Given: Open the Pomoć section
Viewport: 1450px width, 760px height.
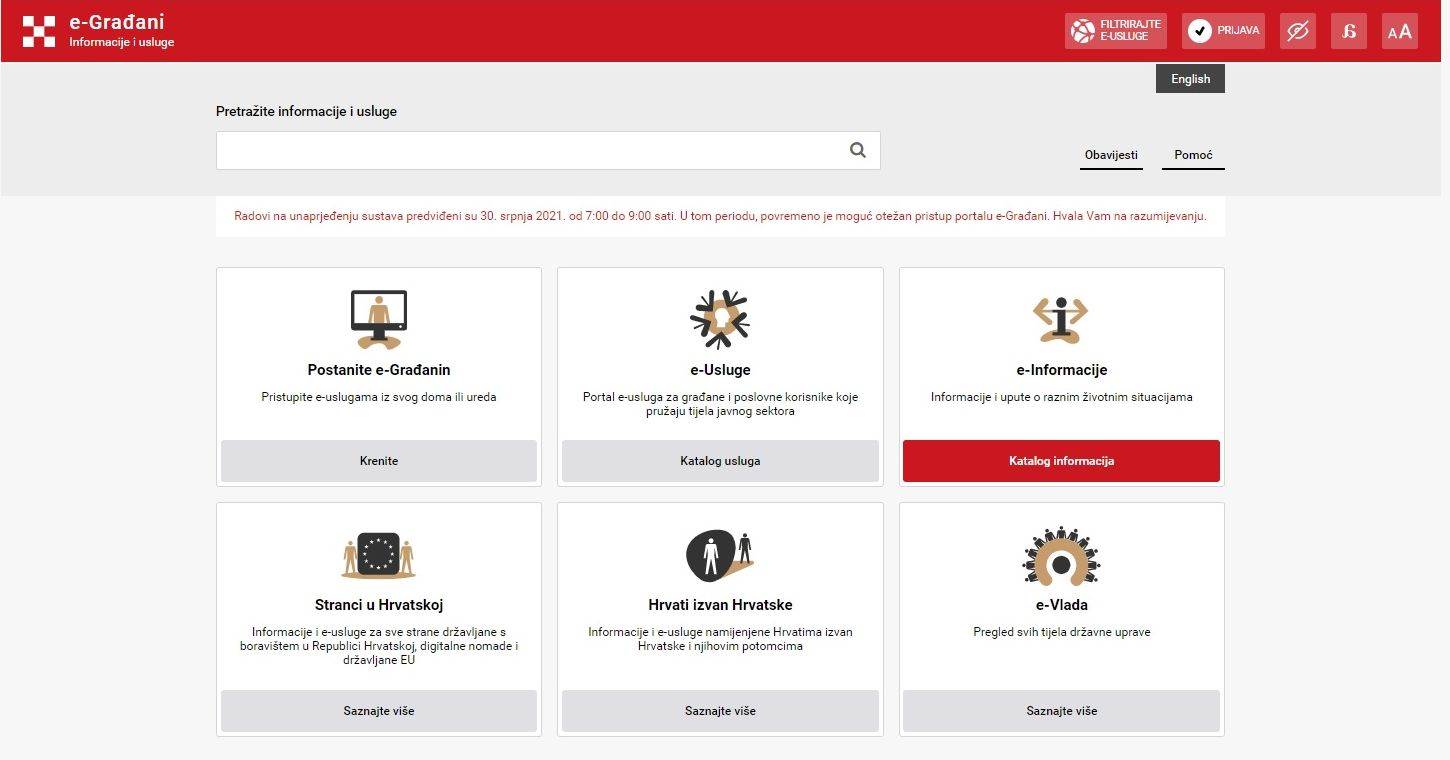Looking at the screenshot, I should pos(1193,155).
